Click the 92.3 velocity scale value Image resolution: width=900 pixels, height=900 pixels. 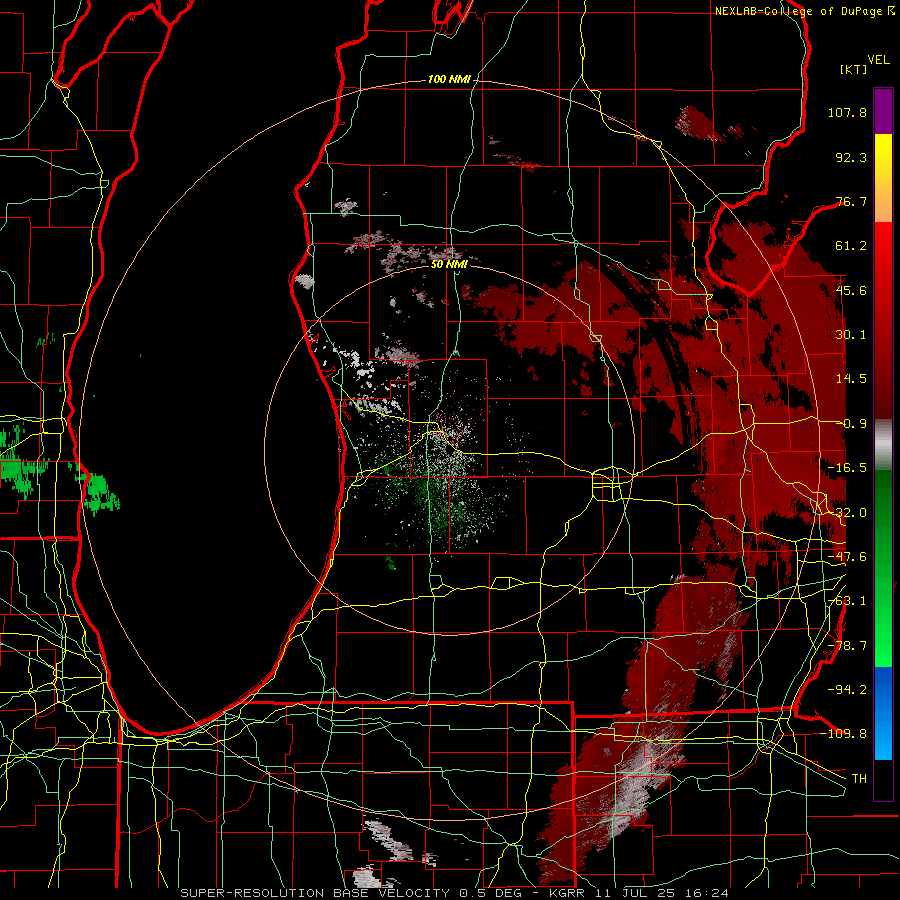coord(851,157)
